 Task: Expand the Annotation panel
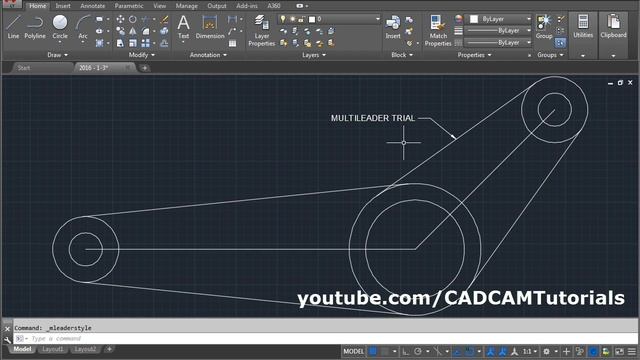208,55
